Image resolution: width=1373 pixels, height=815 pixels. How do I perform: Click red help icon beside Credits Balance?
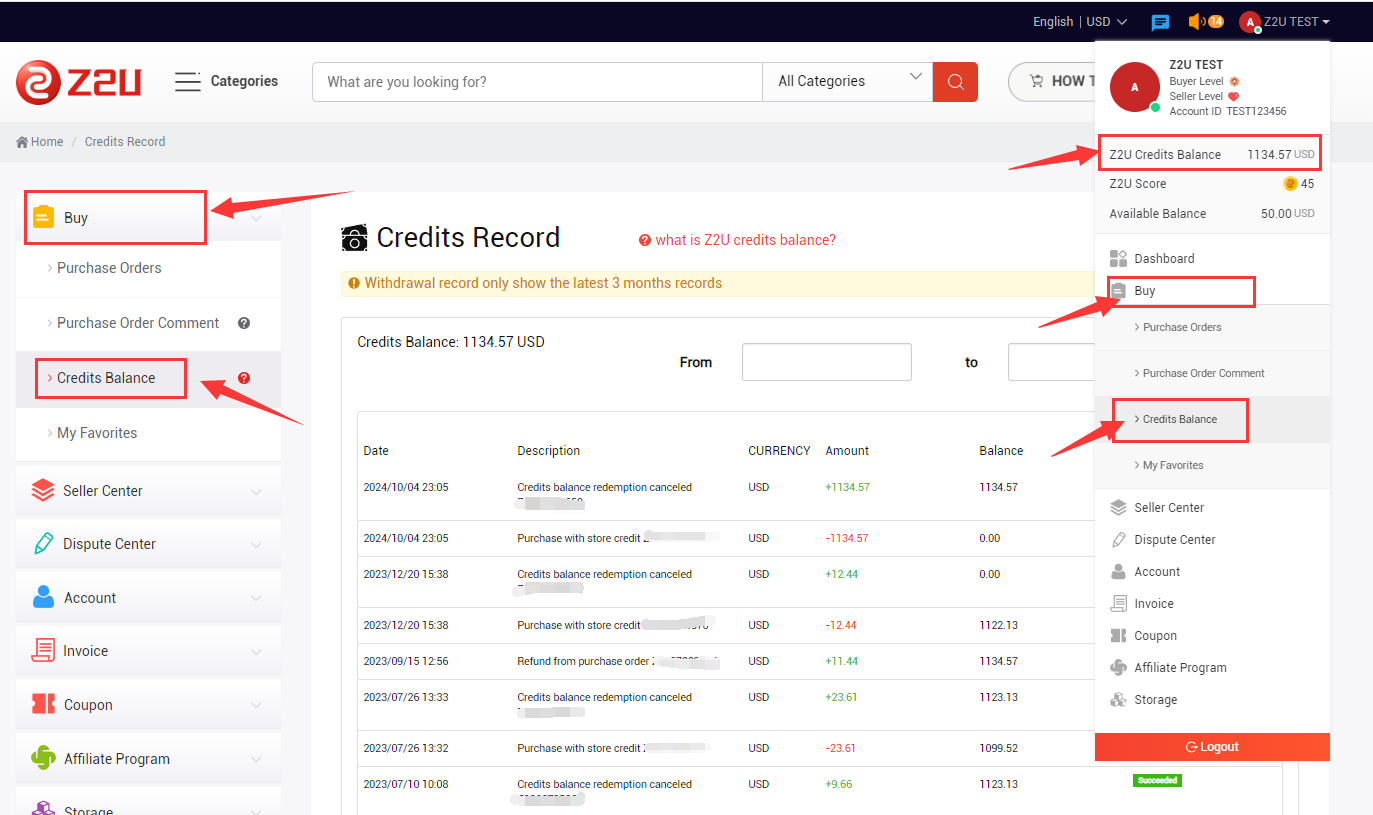244,378
